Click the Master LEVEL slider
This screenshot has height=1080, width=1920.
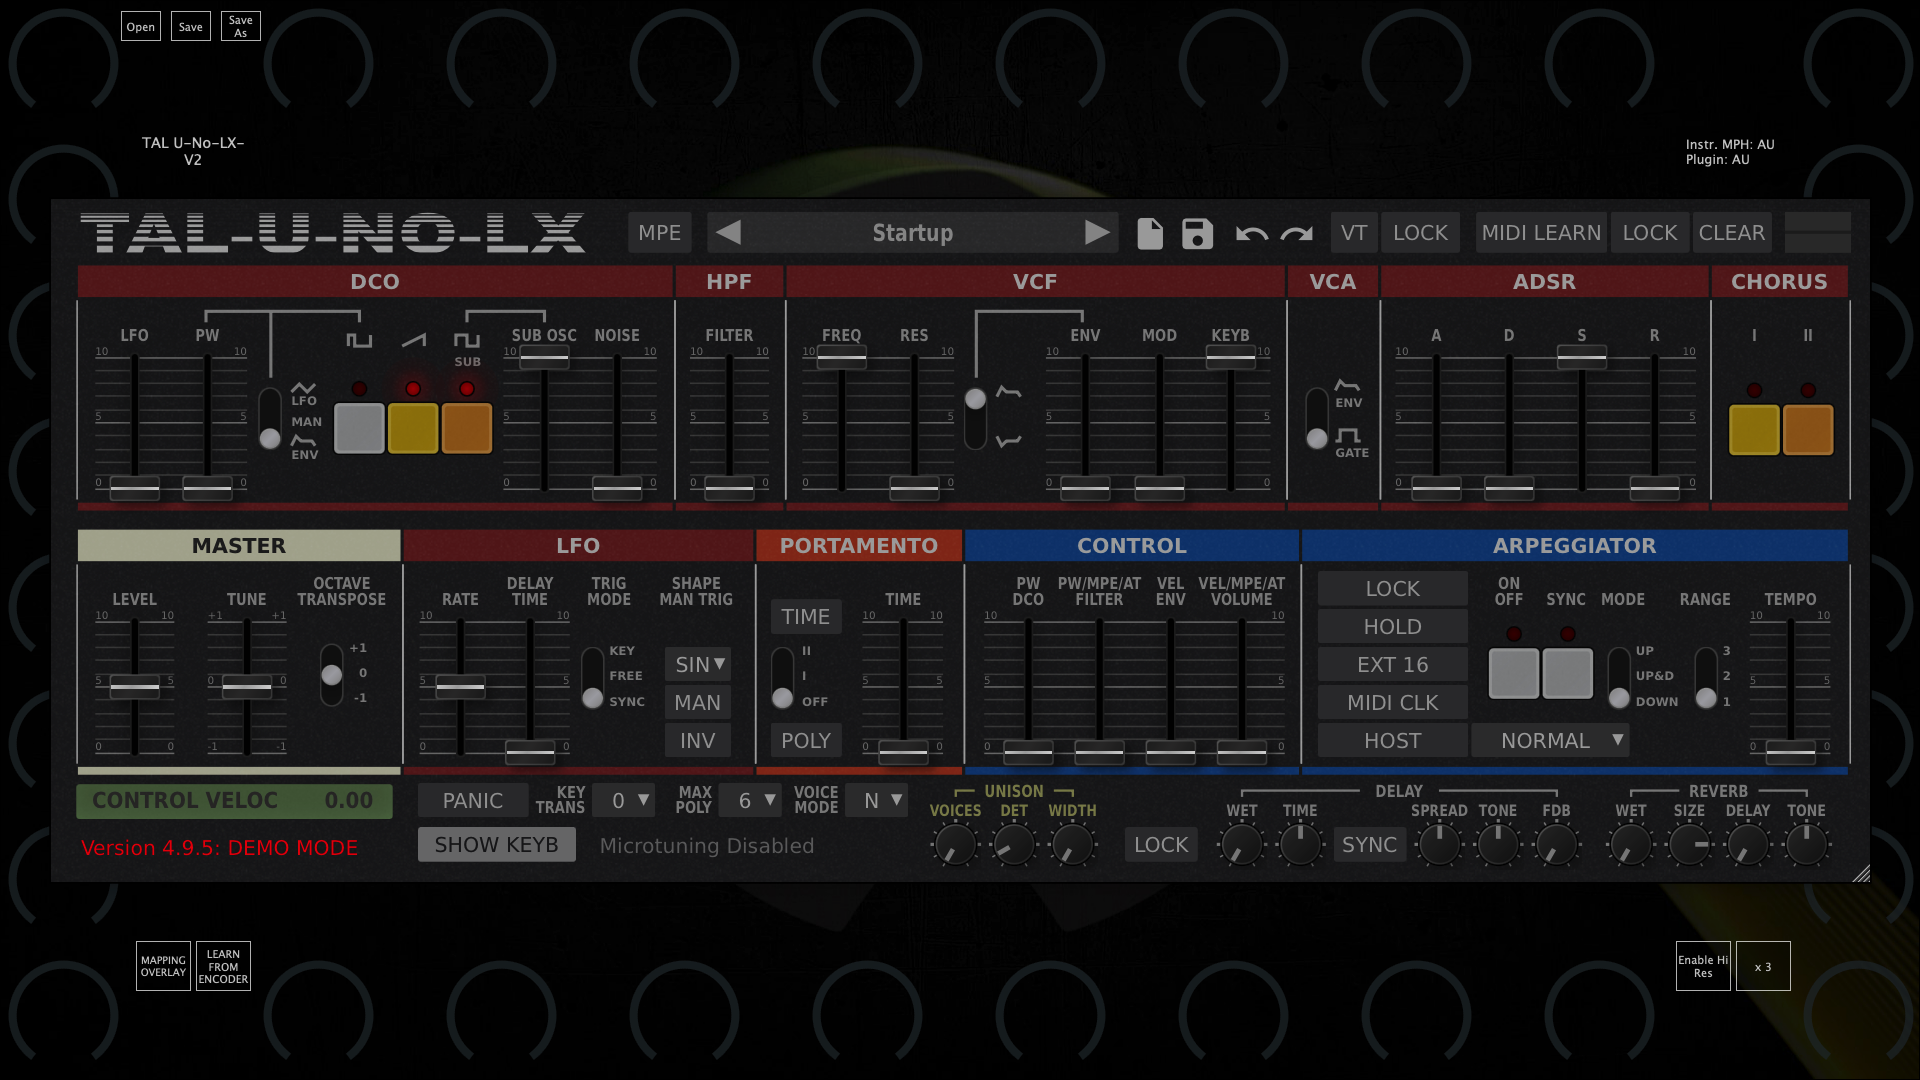coord(134,686)
